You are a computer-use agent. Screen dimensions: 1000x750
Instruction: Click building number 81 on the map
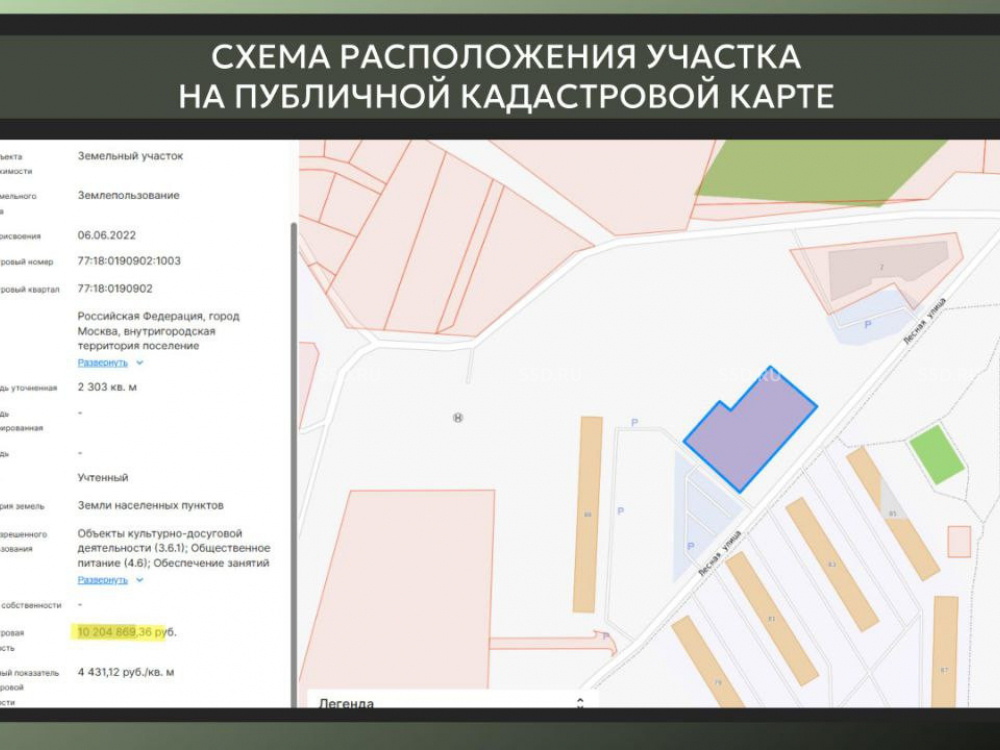click(x=770, y=619)
